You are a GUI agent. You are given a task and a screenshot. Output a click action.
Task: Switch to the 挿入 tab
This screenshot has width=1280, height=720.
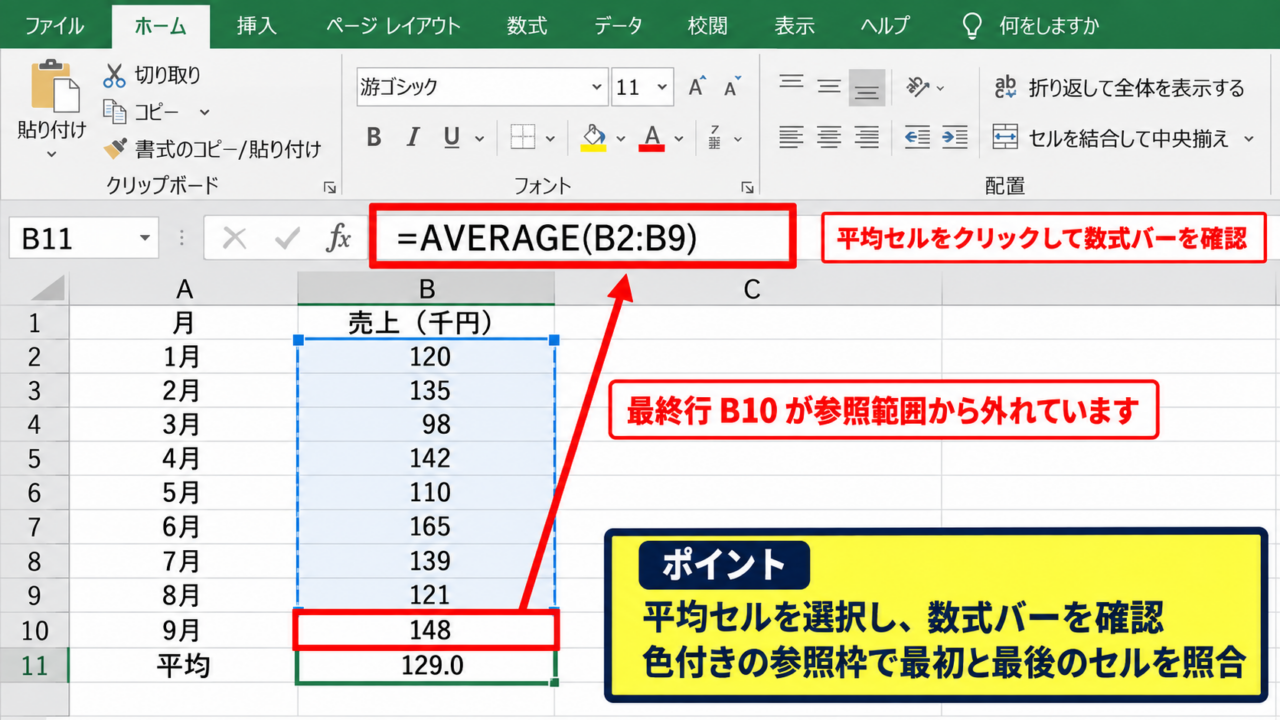click(x=257, y=26)
